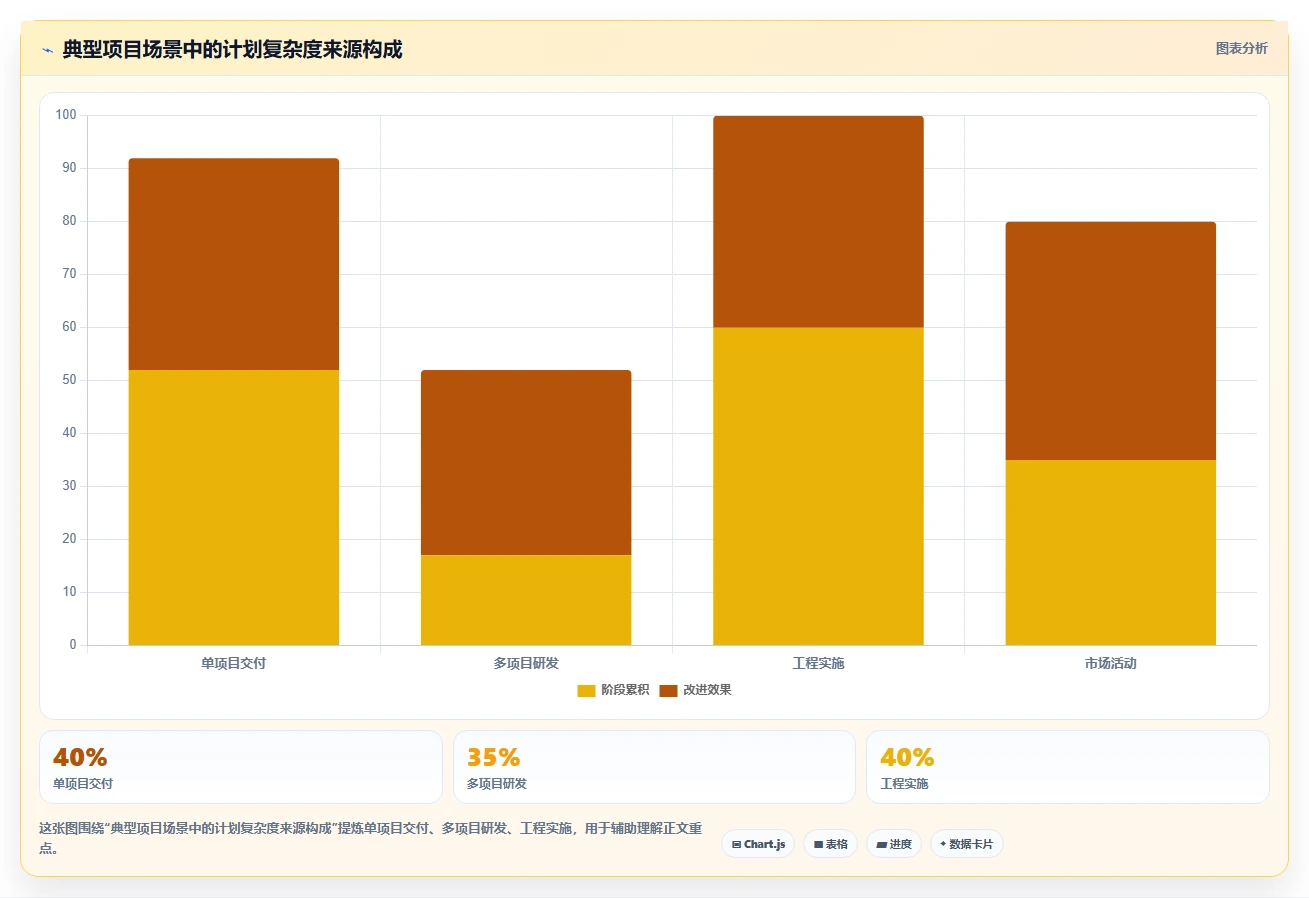Viewport: 1309px width, 898px height.
Task: Click the 单项目交付 x-axis label
Action: pos(234,663)
